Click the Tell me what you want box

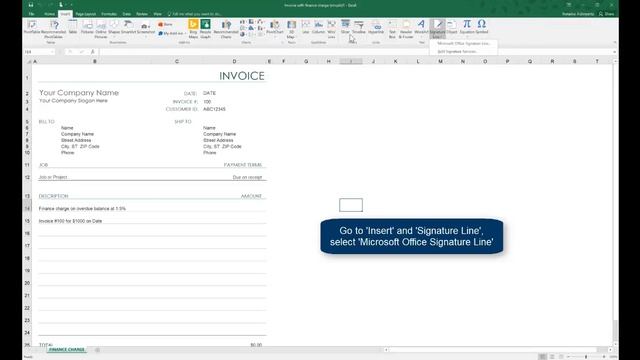coord(195,14)
